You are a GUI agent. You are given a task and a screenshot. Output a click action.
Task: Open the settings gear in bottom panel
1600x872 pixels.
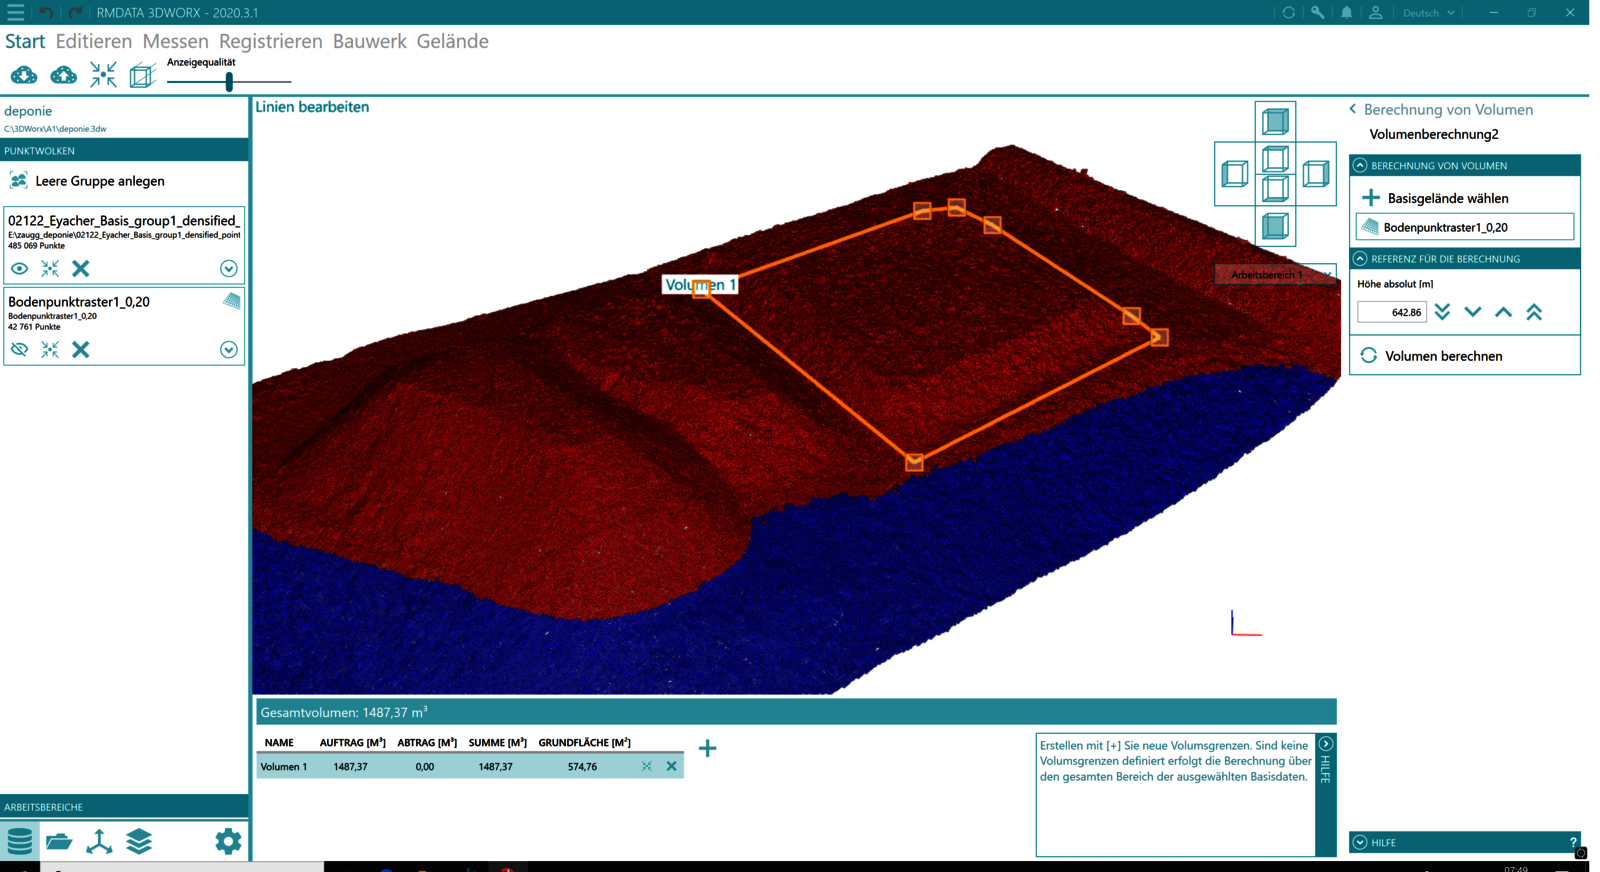(x=228, y=841)
